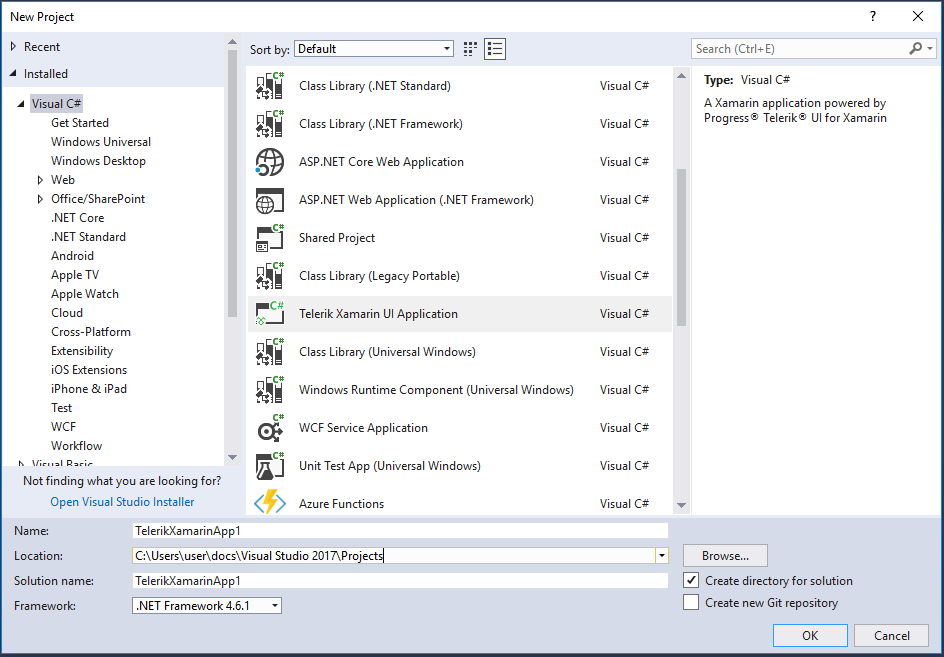Click the Telerik Xamarin UI Application icon

tap(270, 314)
